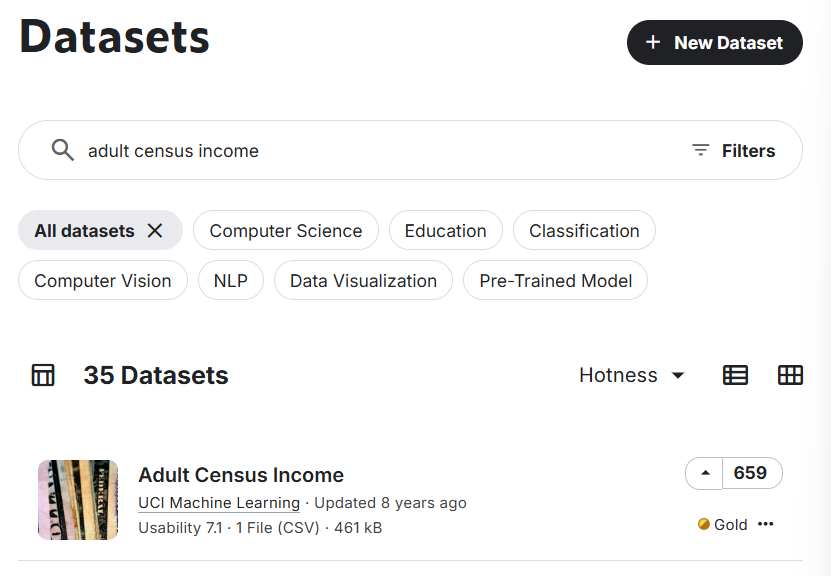Enable the Classification filter chip
This screenshot has height=576, width=831.
pos(584,231)
